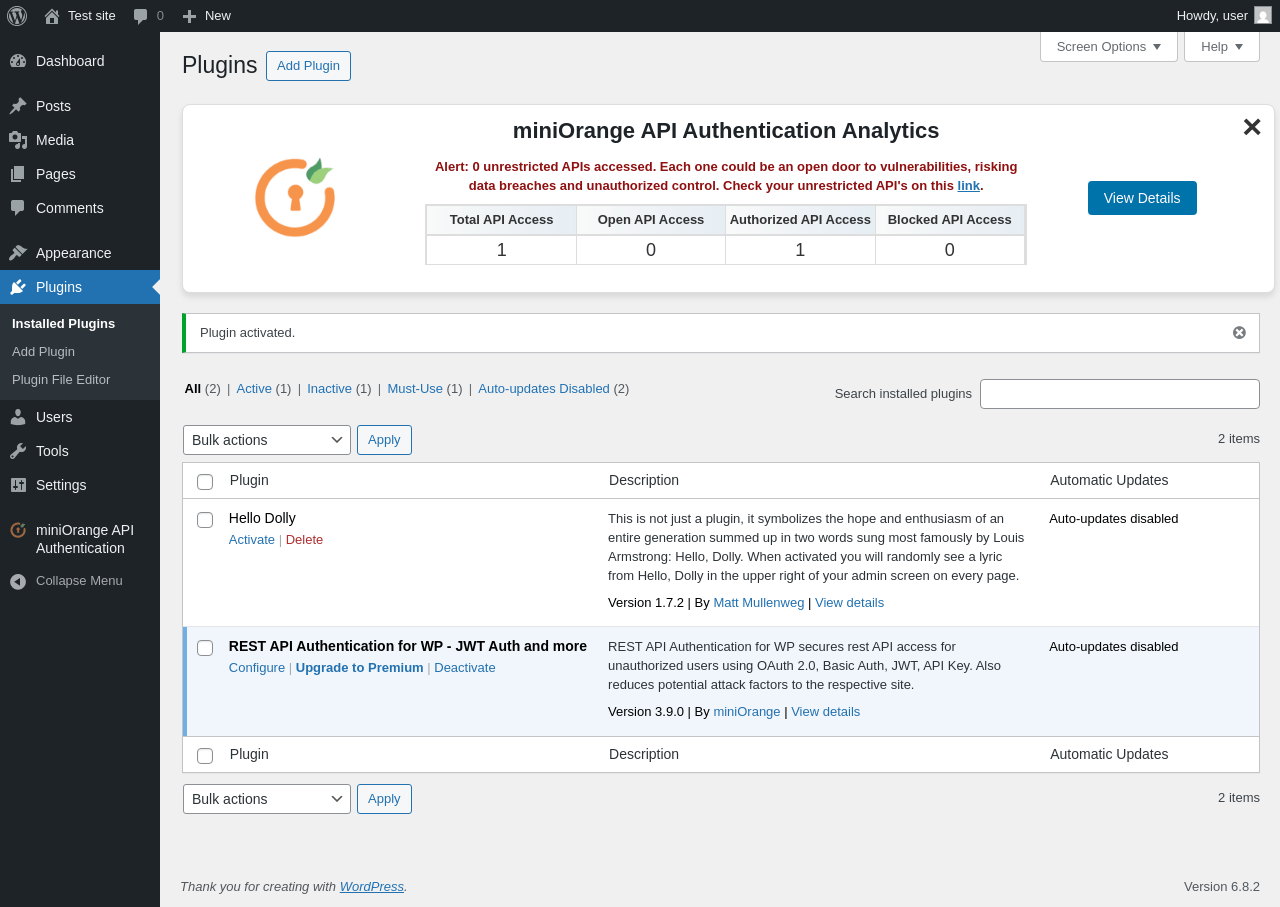The width and height of the screenshot is (1280, 907).
Task: Toggle select-all checkbox in table header
Action: [205, 482]
